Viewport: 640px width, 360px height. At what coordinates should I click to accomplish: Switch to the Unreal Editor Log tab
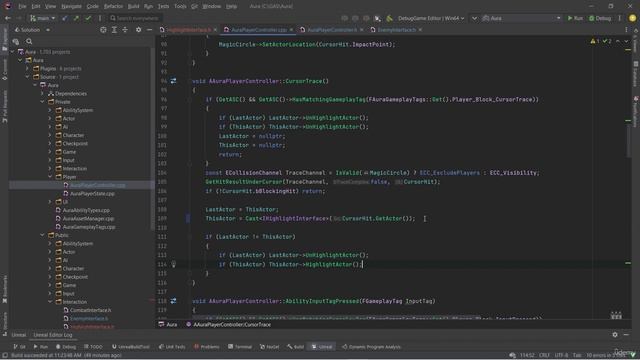53,335
